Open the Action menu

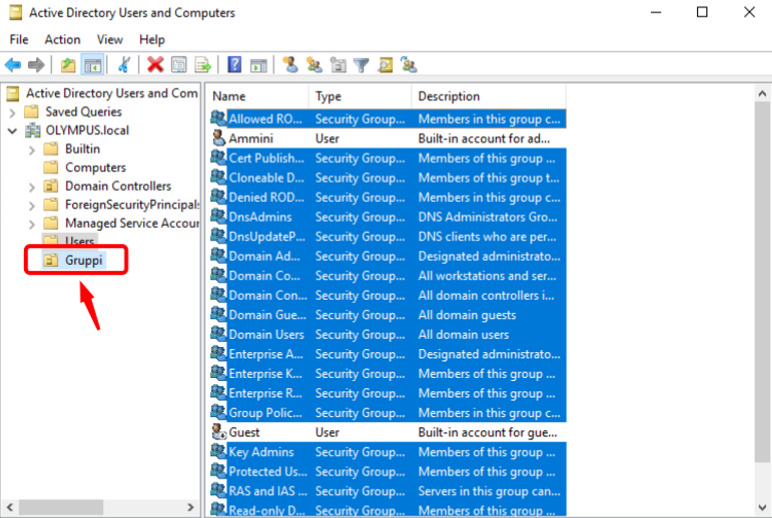62,39
